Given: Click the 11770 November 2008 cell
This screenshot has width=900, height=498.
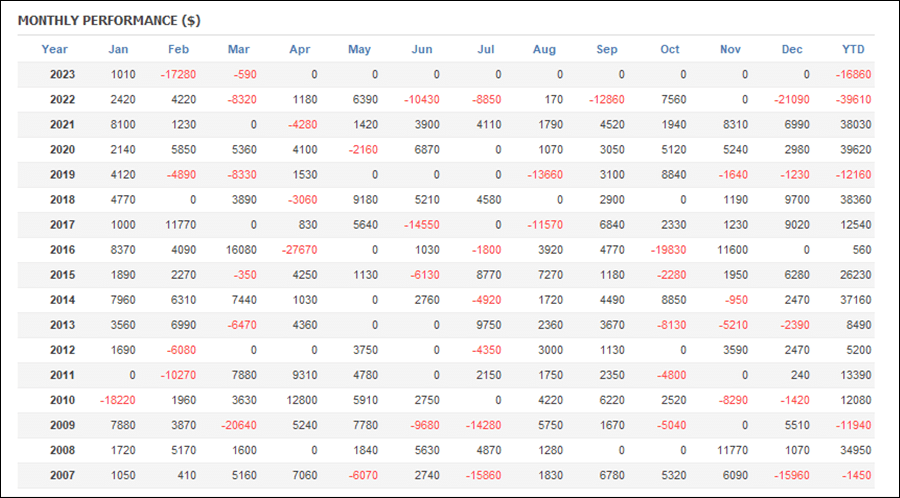Looking at the screenshot, I should (x=732, y=450).
